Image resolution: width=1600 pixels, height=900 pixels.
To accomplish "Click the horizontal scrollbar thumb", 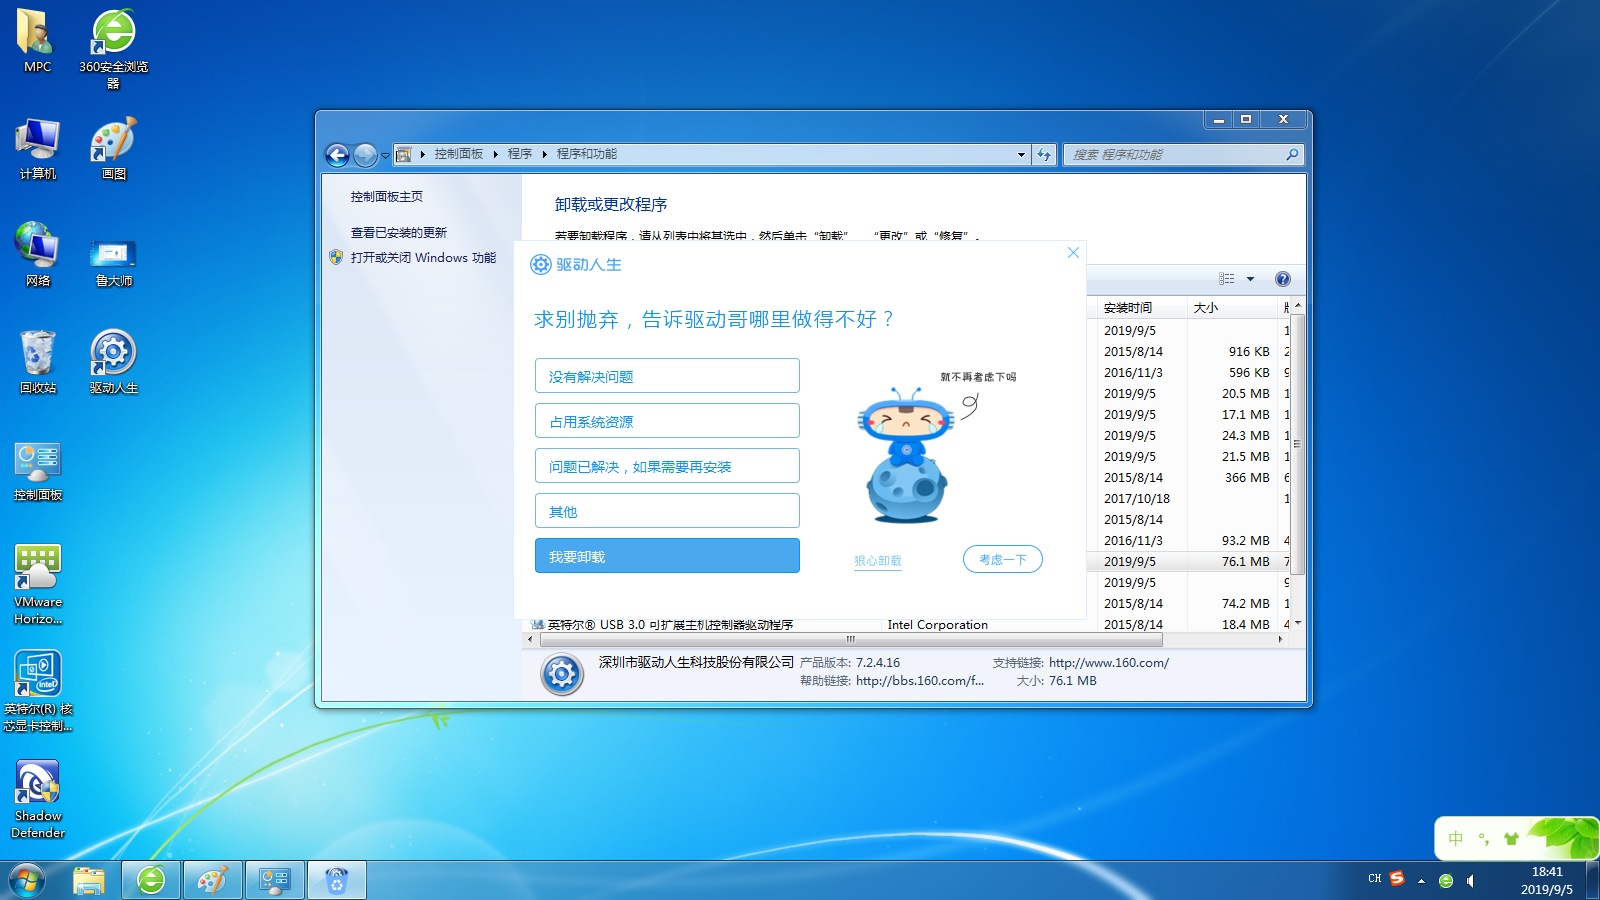I will pos(850,639).
